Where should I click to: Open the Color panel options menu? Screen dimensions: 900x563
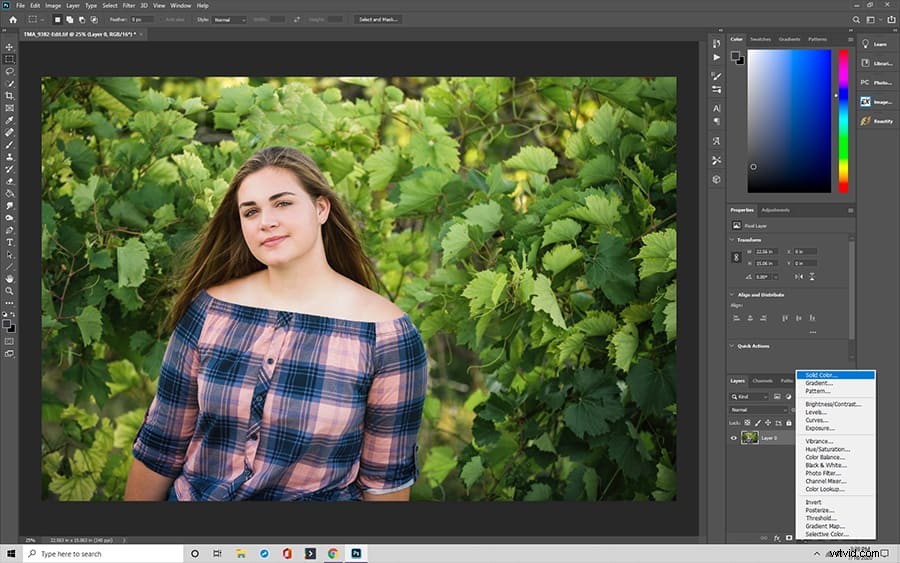[x=850, y=39]
